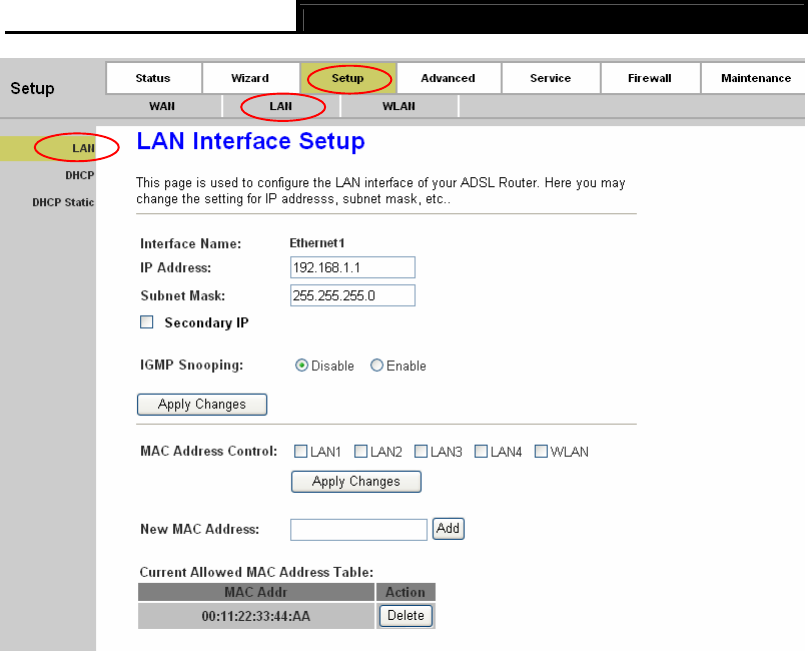
Task: Click the Subnet Mask input field
Action: point(352,295)
